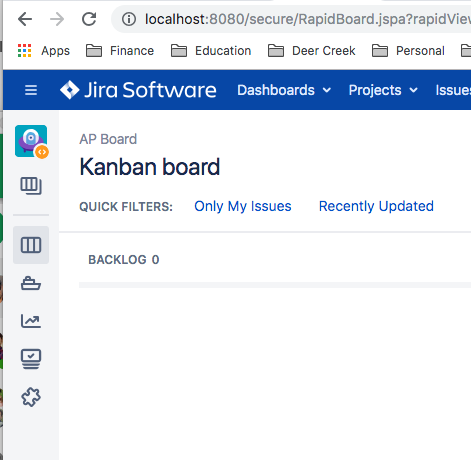Click the Jira Software logo
This screenshot has height=460, width=471.
[138, 90]
